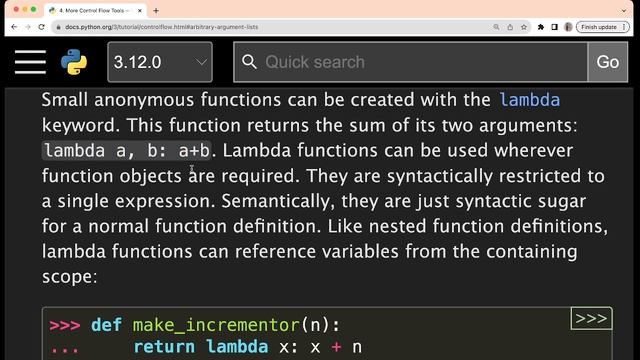Viewport: 640px width, 360px height.
Task: Click the Finish update button
Action: [x=602, y=27]
